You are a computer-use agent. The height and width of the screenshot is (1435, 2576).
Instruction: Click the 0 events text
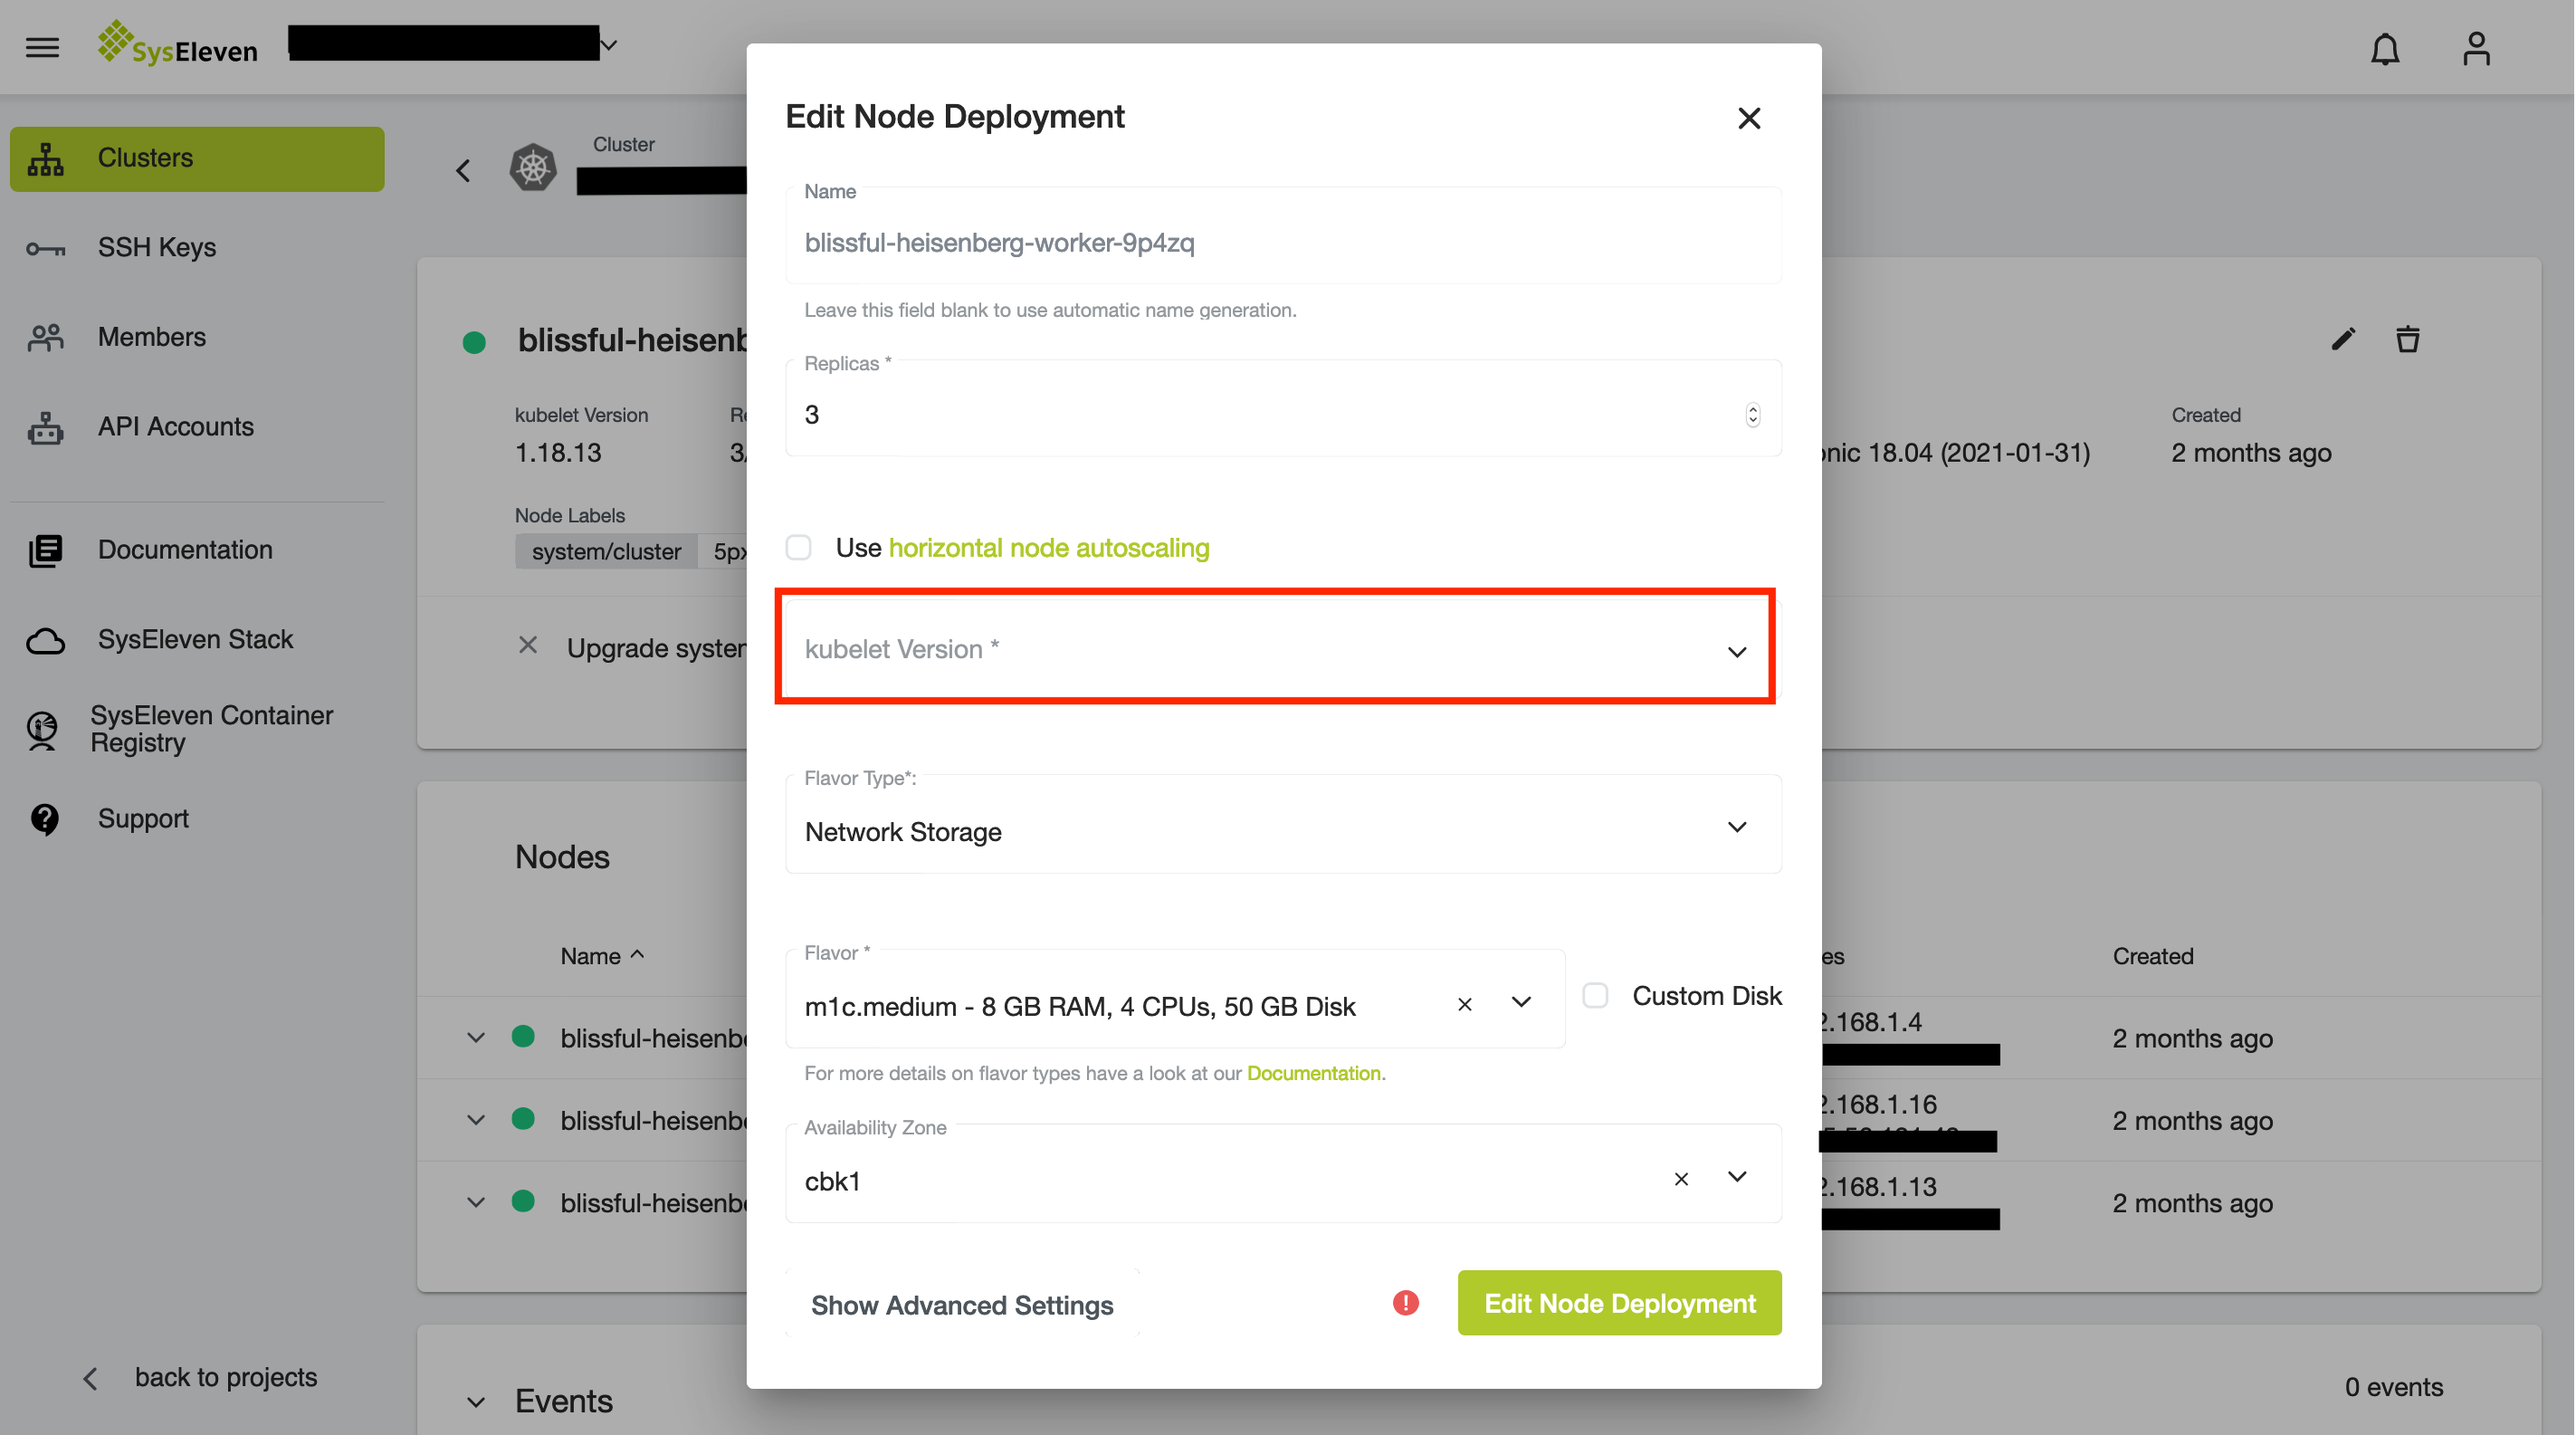[x=2393, y=1386]
